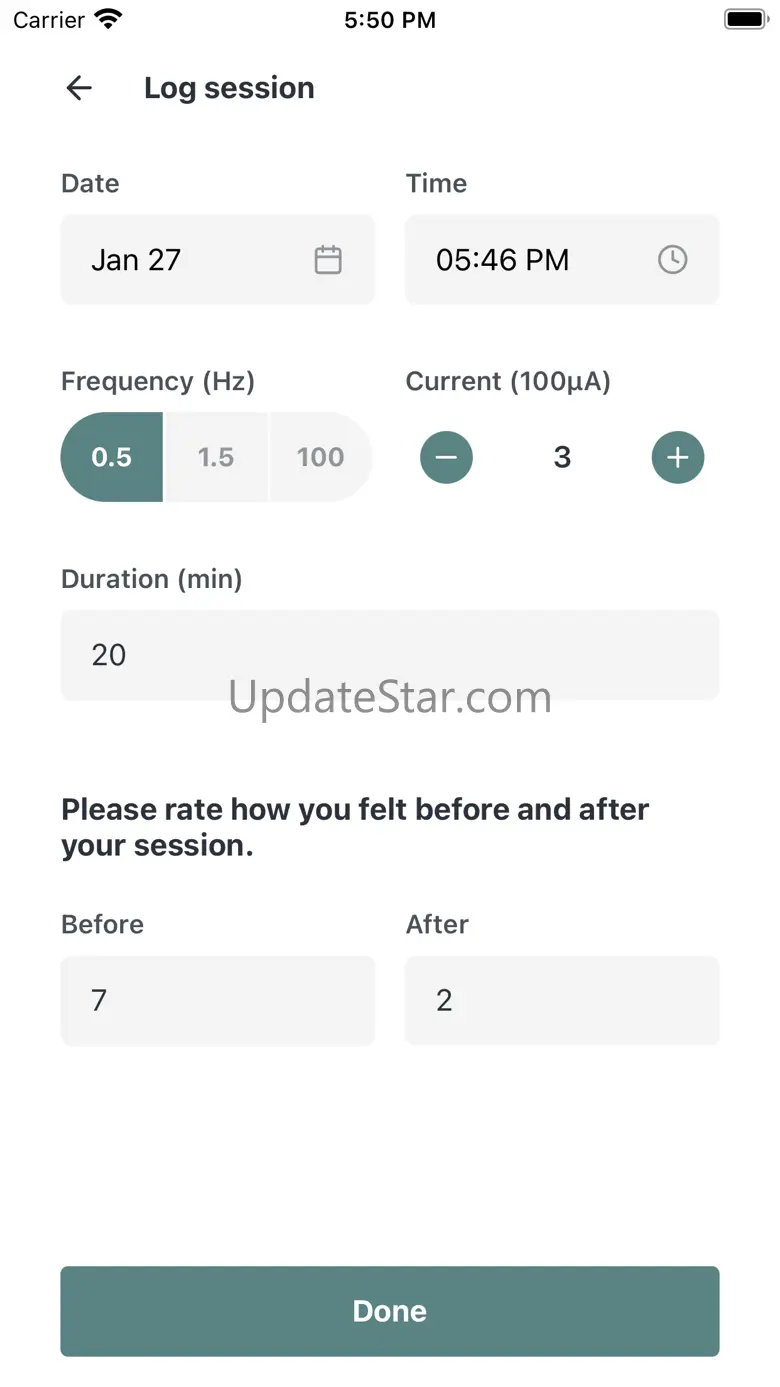Select the 1.5 Hz frequency option
This screenshot has width=780, height=1387.
[216, 457]
